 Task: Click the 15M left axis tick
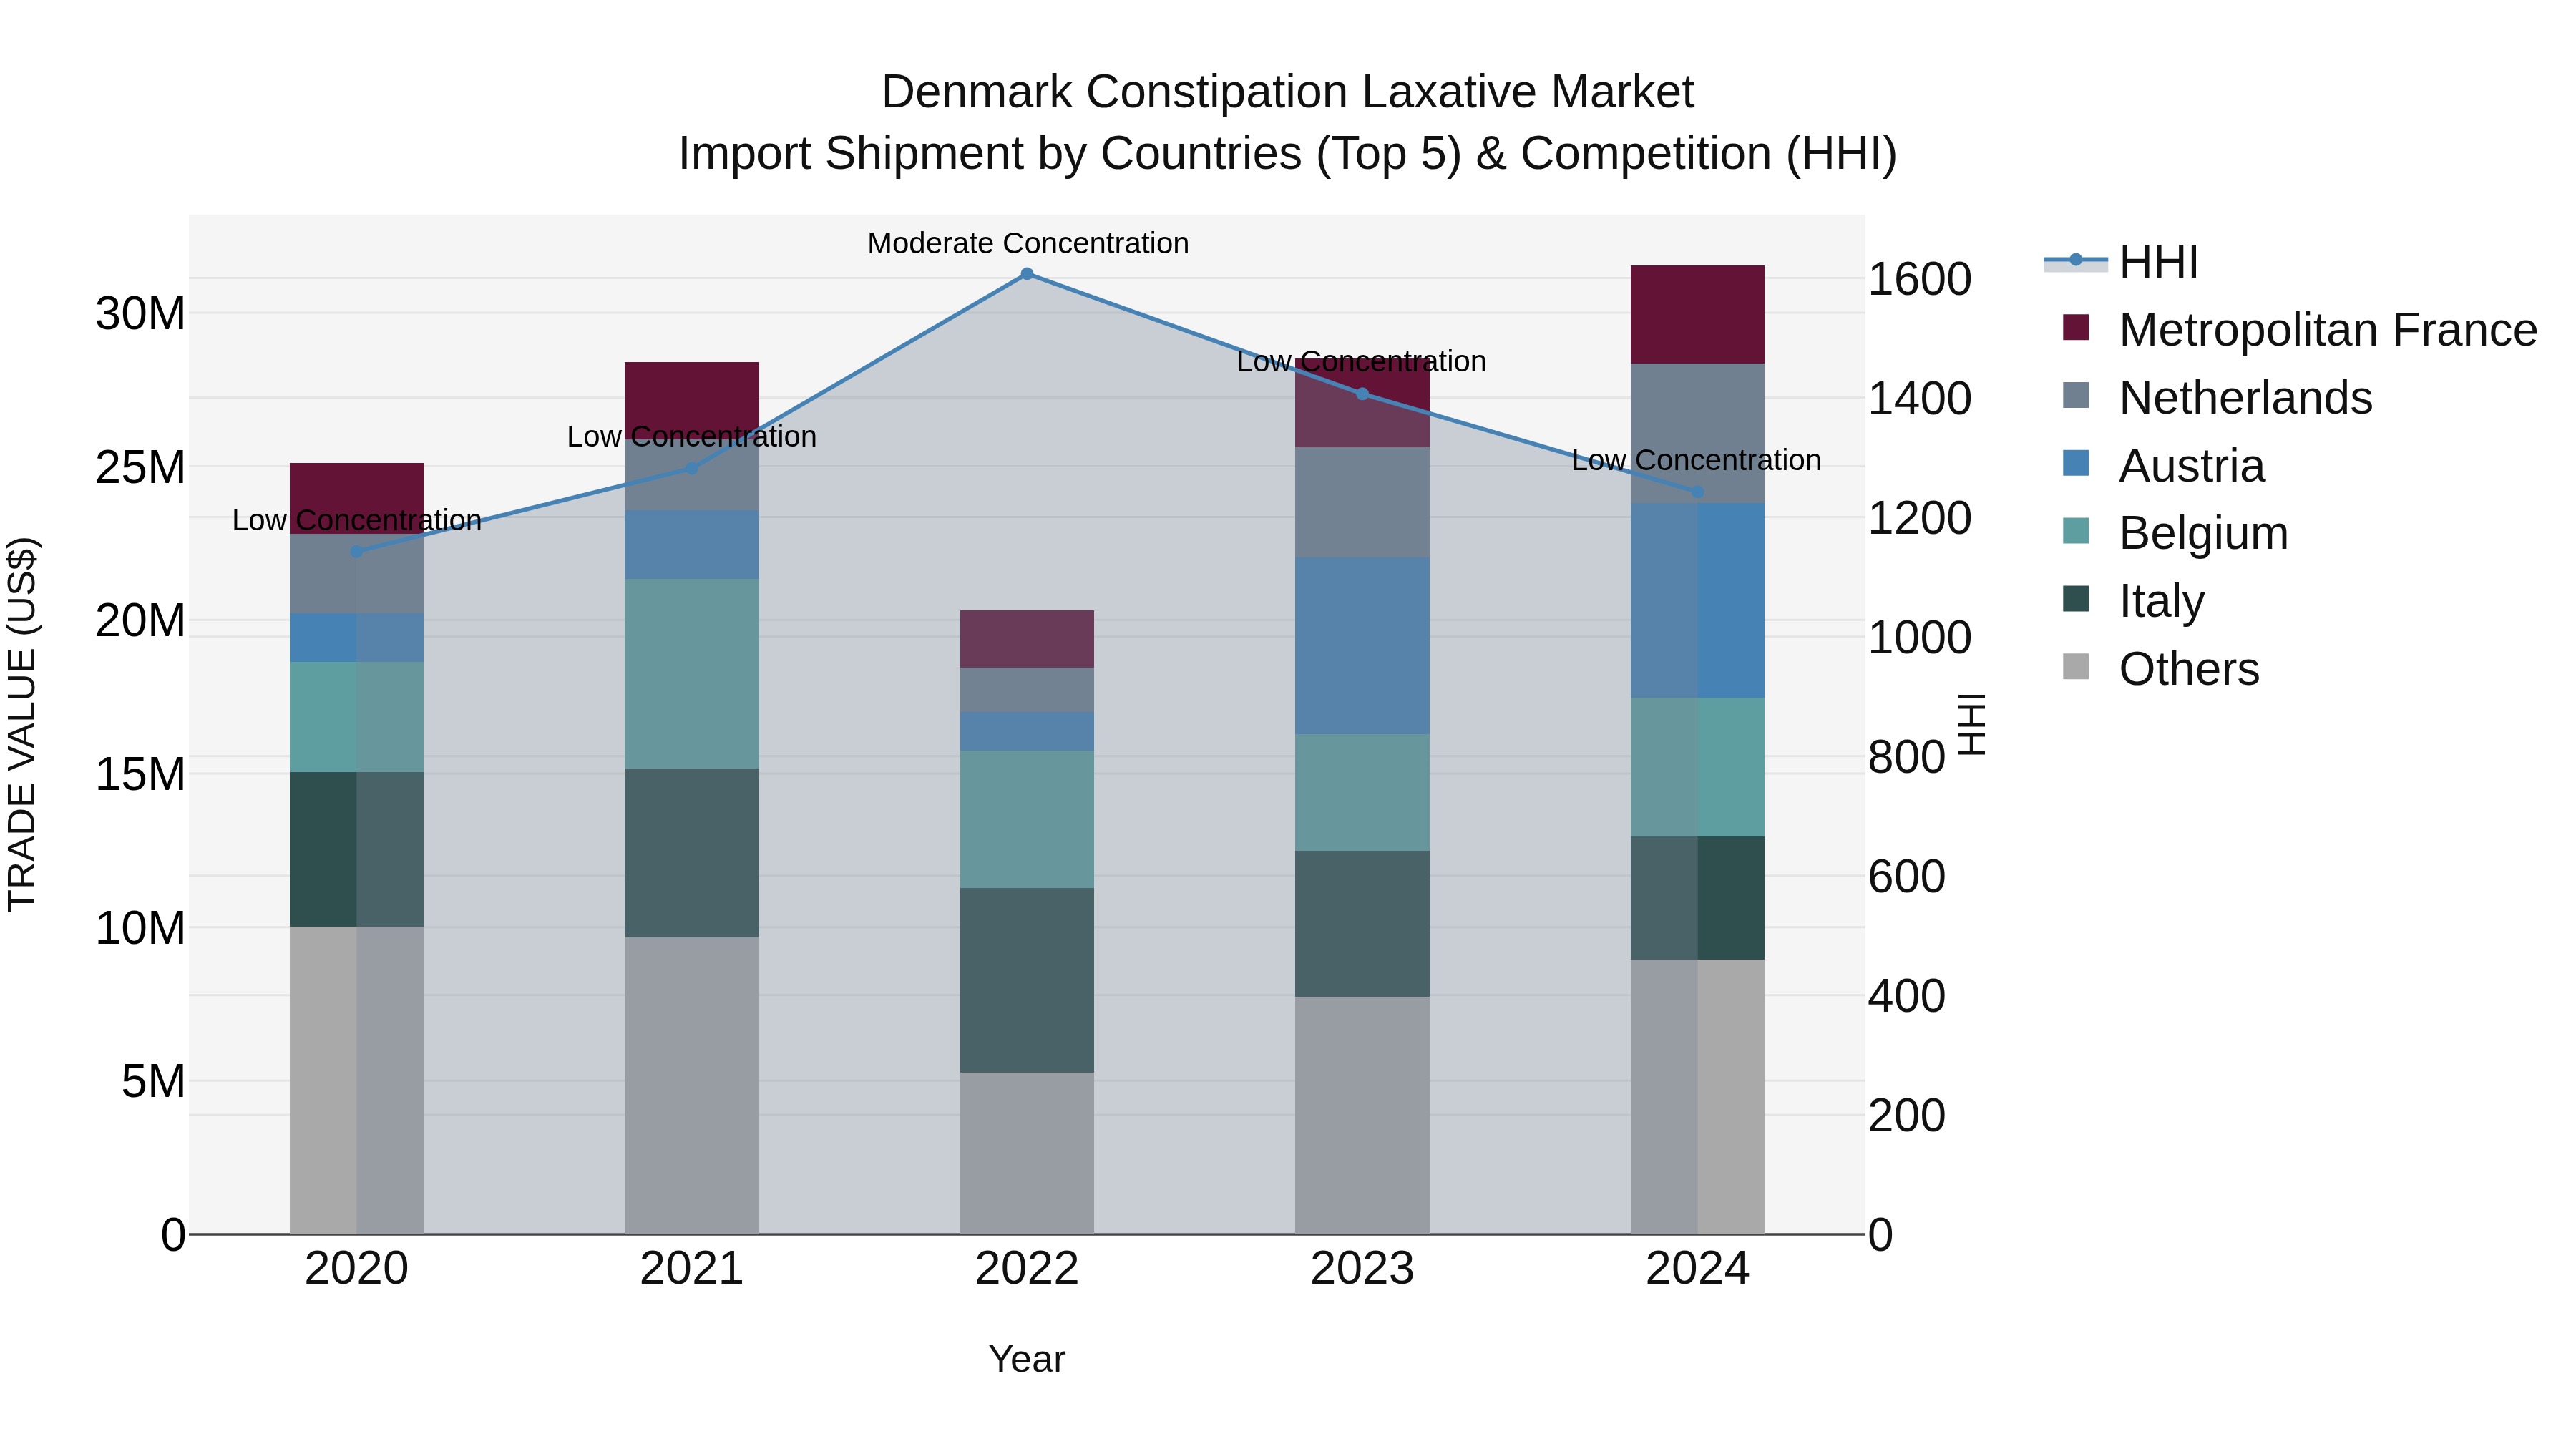[x=141, y=774]
